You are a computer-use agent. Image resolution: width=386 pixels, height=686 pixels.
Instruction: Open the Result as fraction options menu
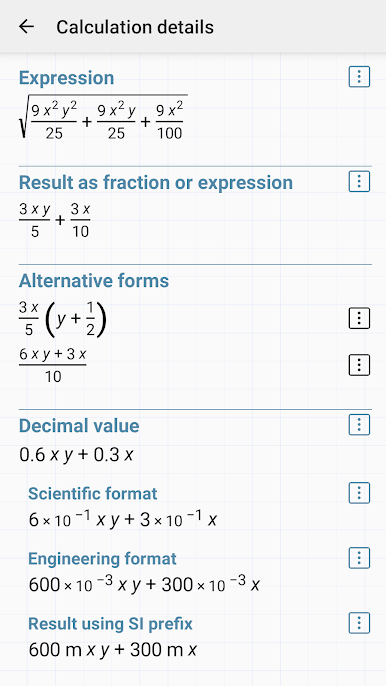click(359, 181)
